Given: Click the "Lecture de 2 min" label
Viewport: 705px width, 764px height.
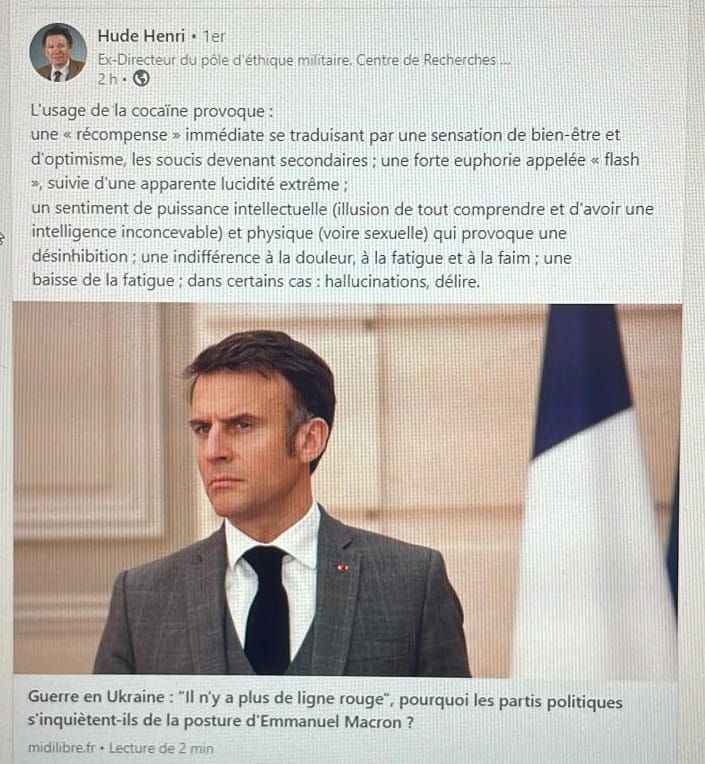Looking at the screenshot, I should (161, 748).
